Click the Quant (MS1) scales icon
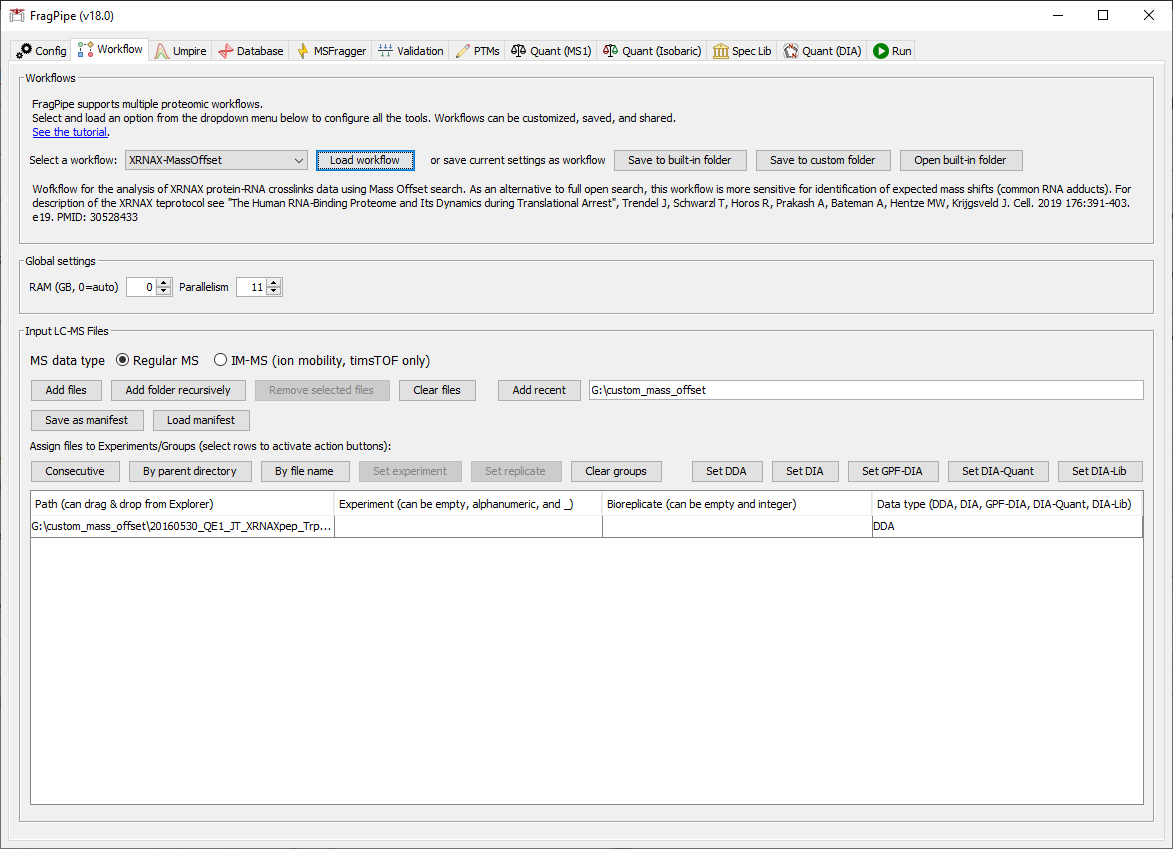The width and height of the screenshot is (1173, 849). [x=518, y=51]
